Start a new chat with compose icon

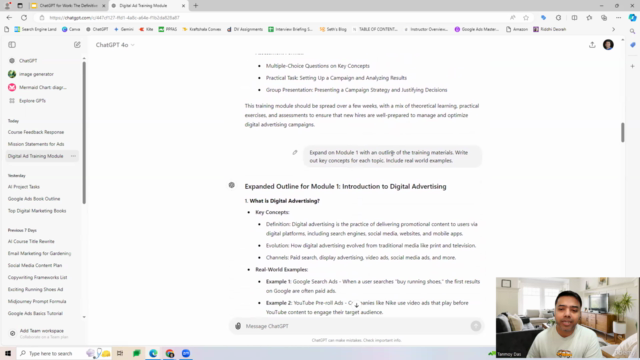click(x=77, y=44)
